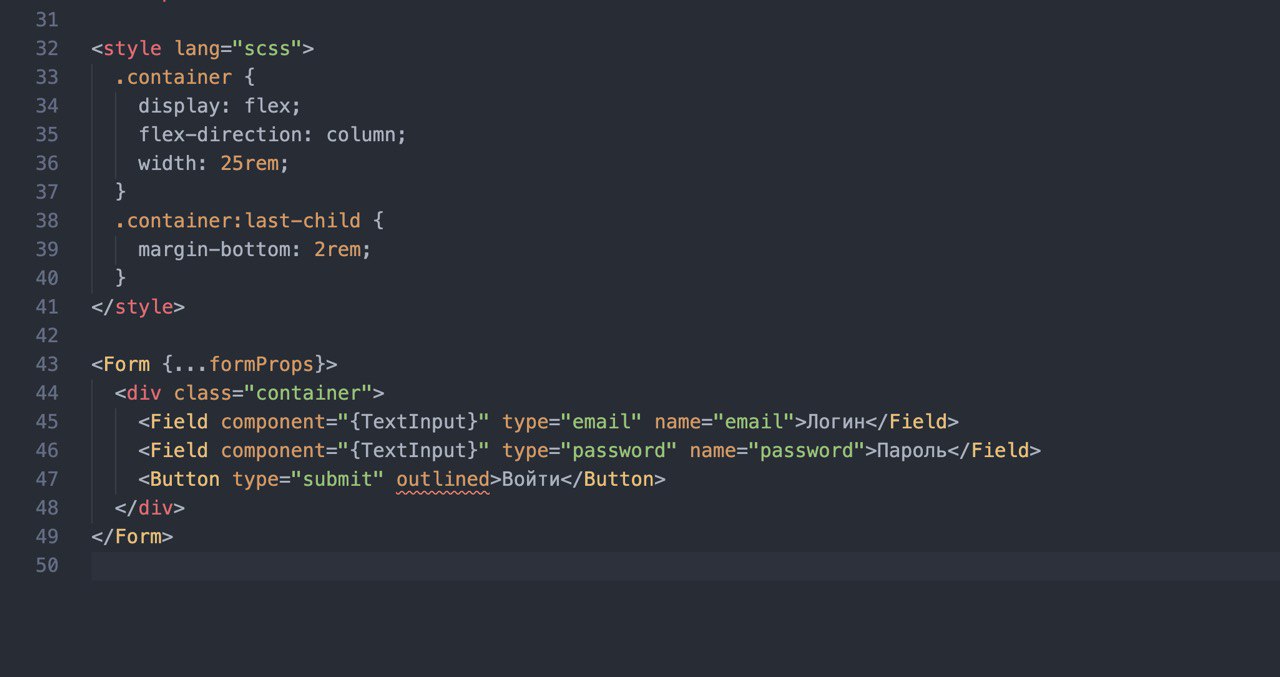Image resolution: width=1280 pixels, height=677 pixels.
Task: Click line number 50 in the gutter
Action: pos(47,565)
